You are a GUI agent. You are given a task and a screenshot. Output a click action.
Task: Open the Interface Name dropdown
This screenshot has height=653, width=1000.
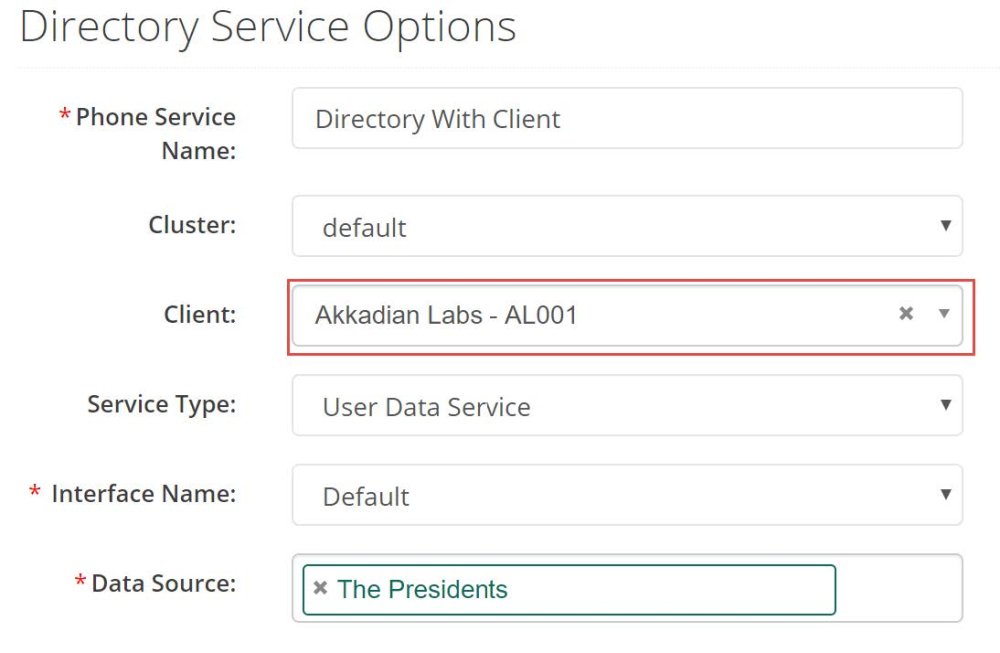coord(626,496)
